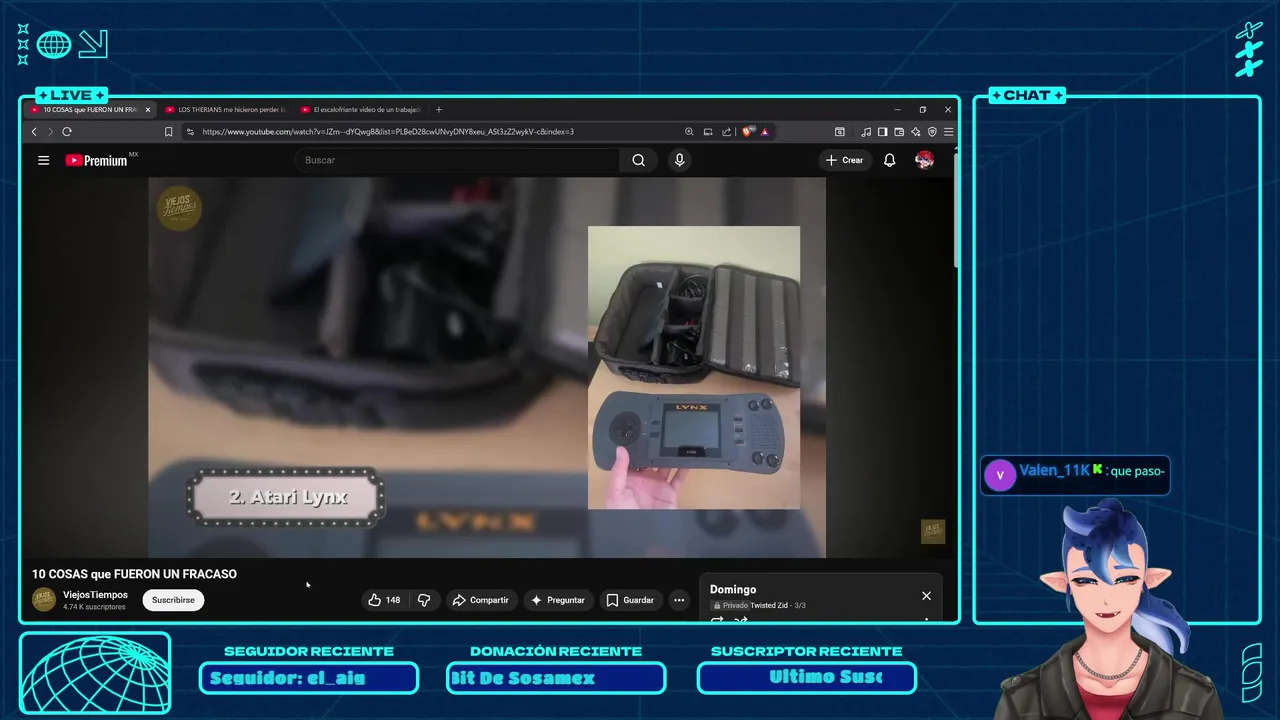Click the ViejosTiempos watermark in the video corner
This screenshot has width=1280, height=720.
pyautogui.click(x=932, y=532)
